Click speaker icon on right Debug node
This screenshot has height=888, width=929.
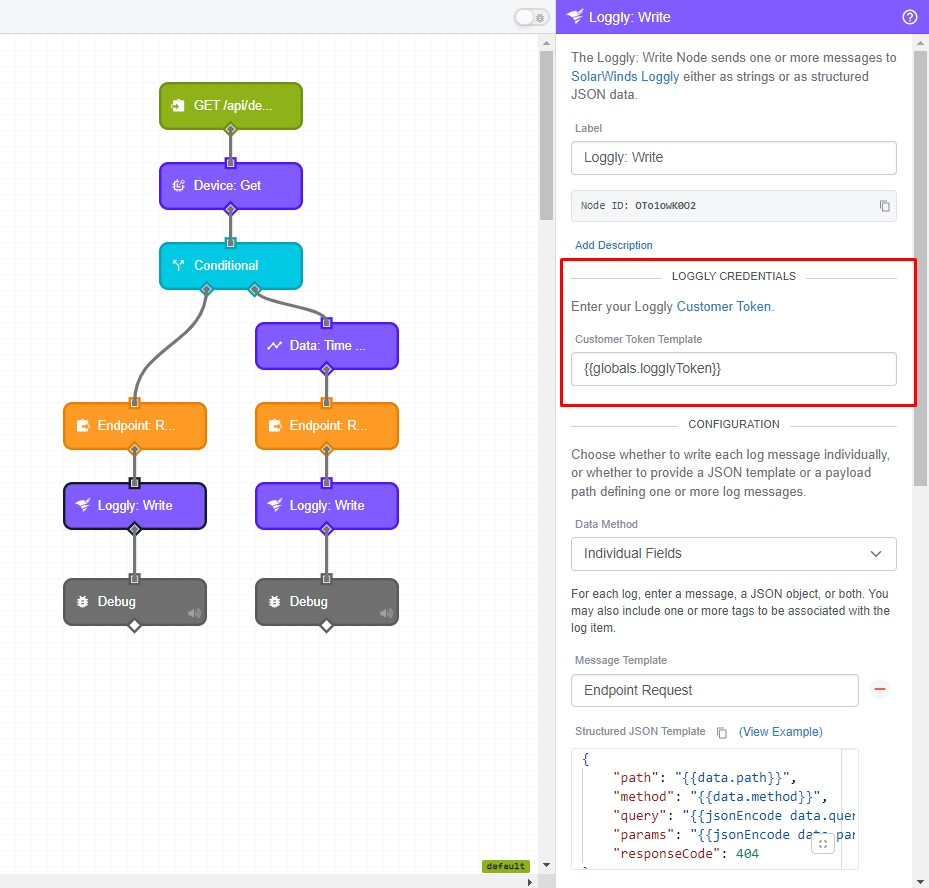pos(386,613)
